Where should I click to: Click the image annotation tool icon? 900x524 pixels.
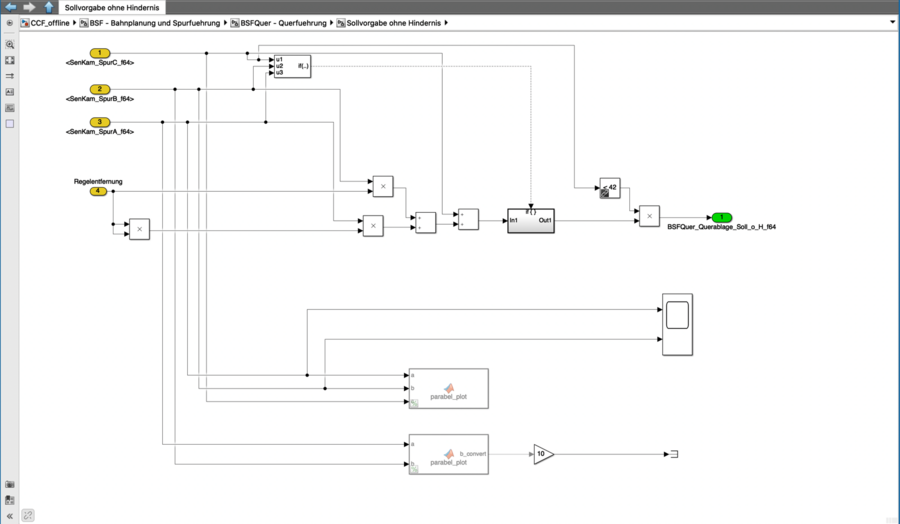click(x=10, y=108)
